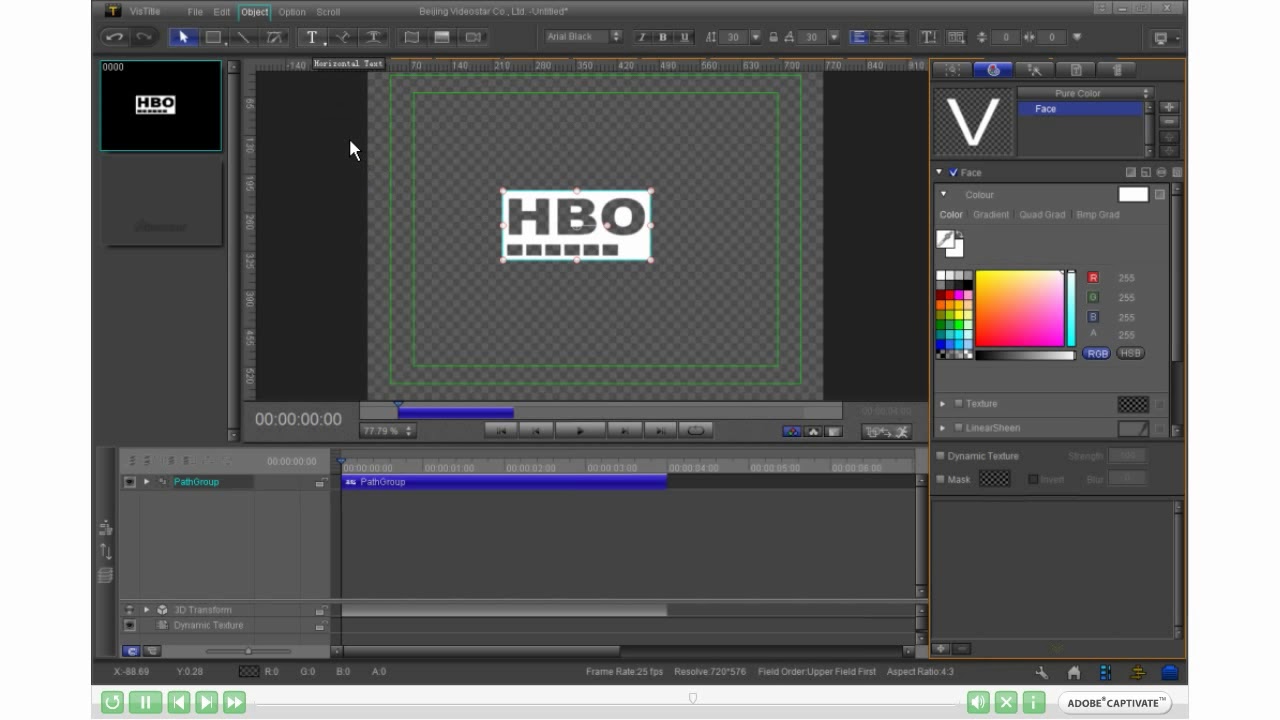Enable the Mask checkbox
Screen dimensions: 1280x720
click(940, 479)
